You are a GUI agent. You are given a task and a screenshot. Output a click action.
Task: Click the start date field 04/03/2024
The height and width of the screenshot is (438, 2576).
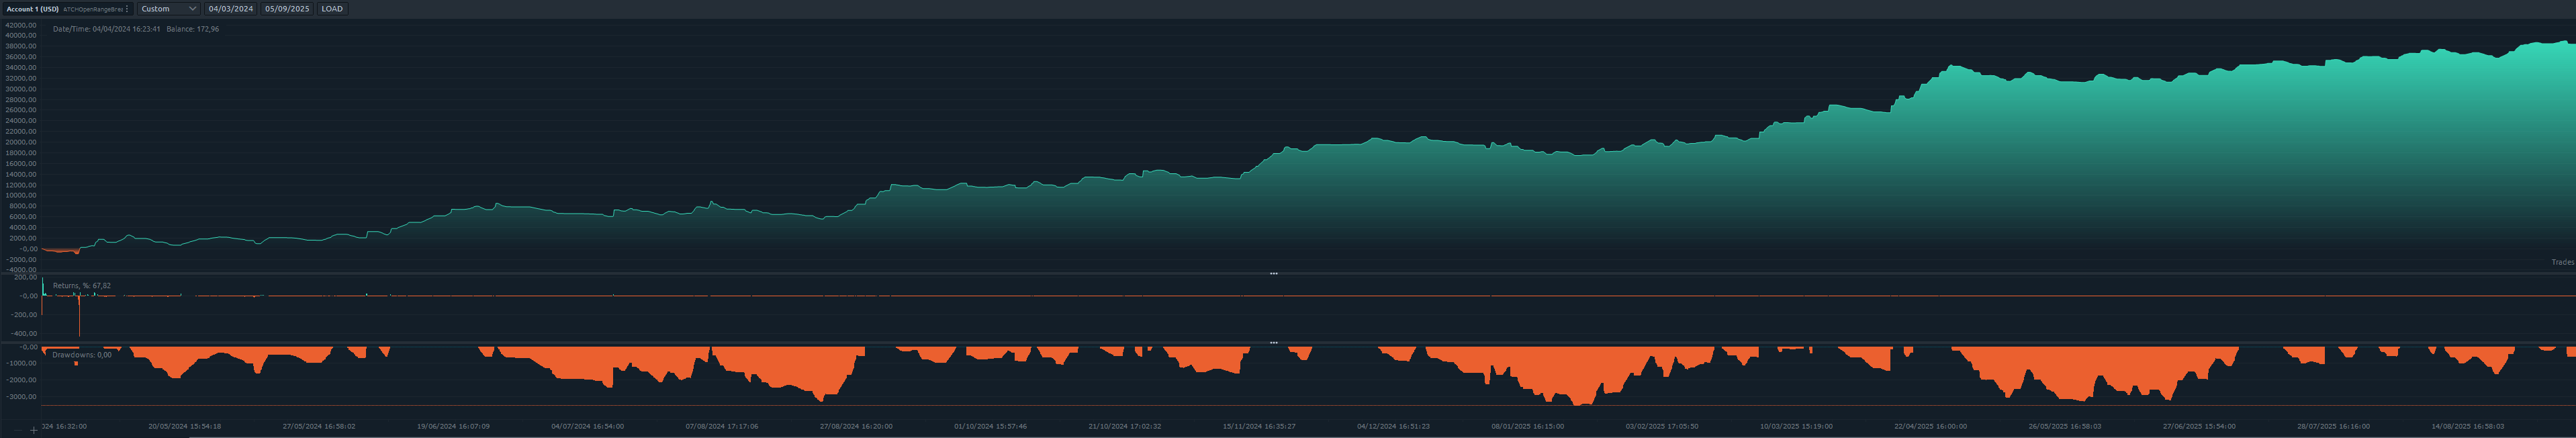[x=230, y=9]
